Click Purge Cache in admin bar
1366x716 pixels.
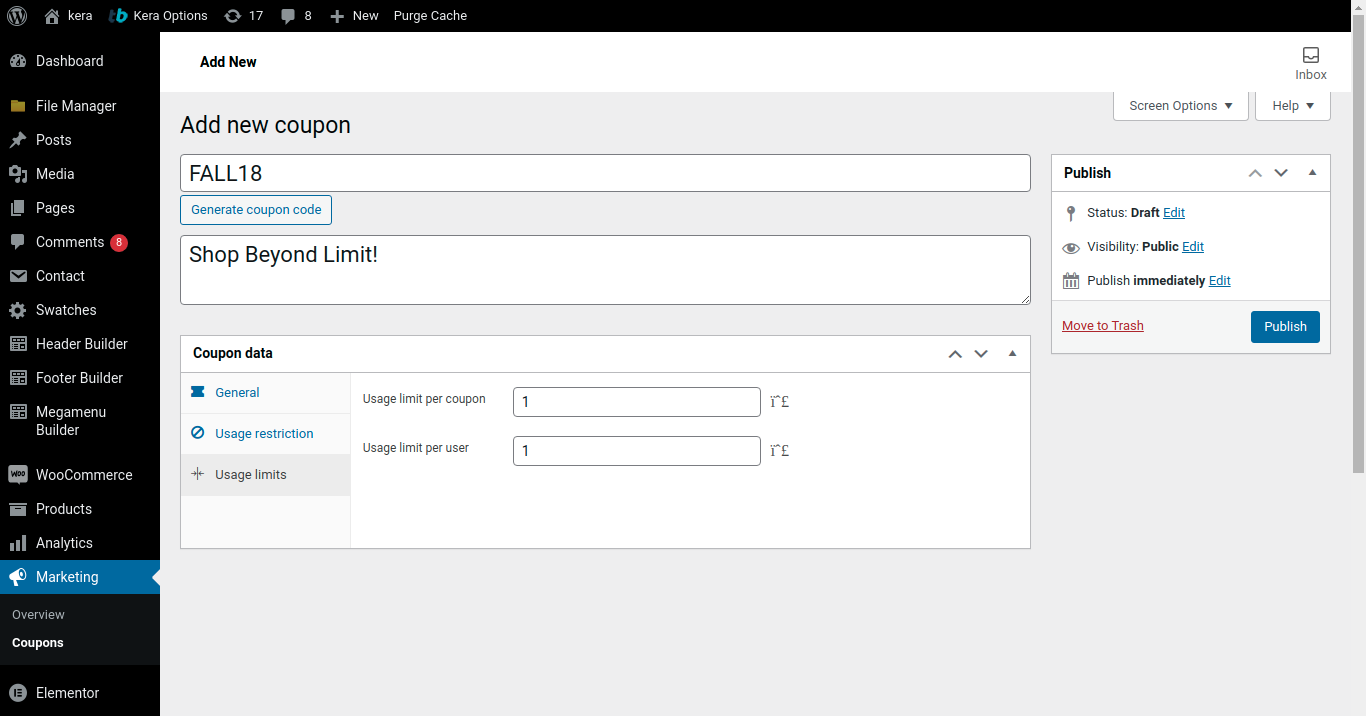coord(430,16)
